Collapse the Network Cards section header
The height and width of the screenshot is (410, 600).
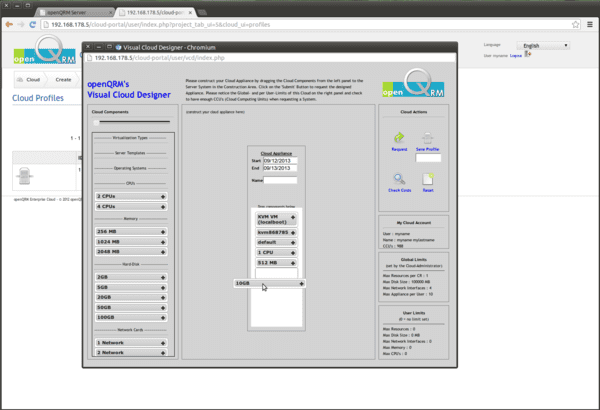130,330
